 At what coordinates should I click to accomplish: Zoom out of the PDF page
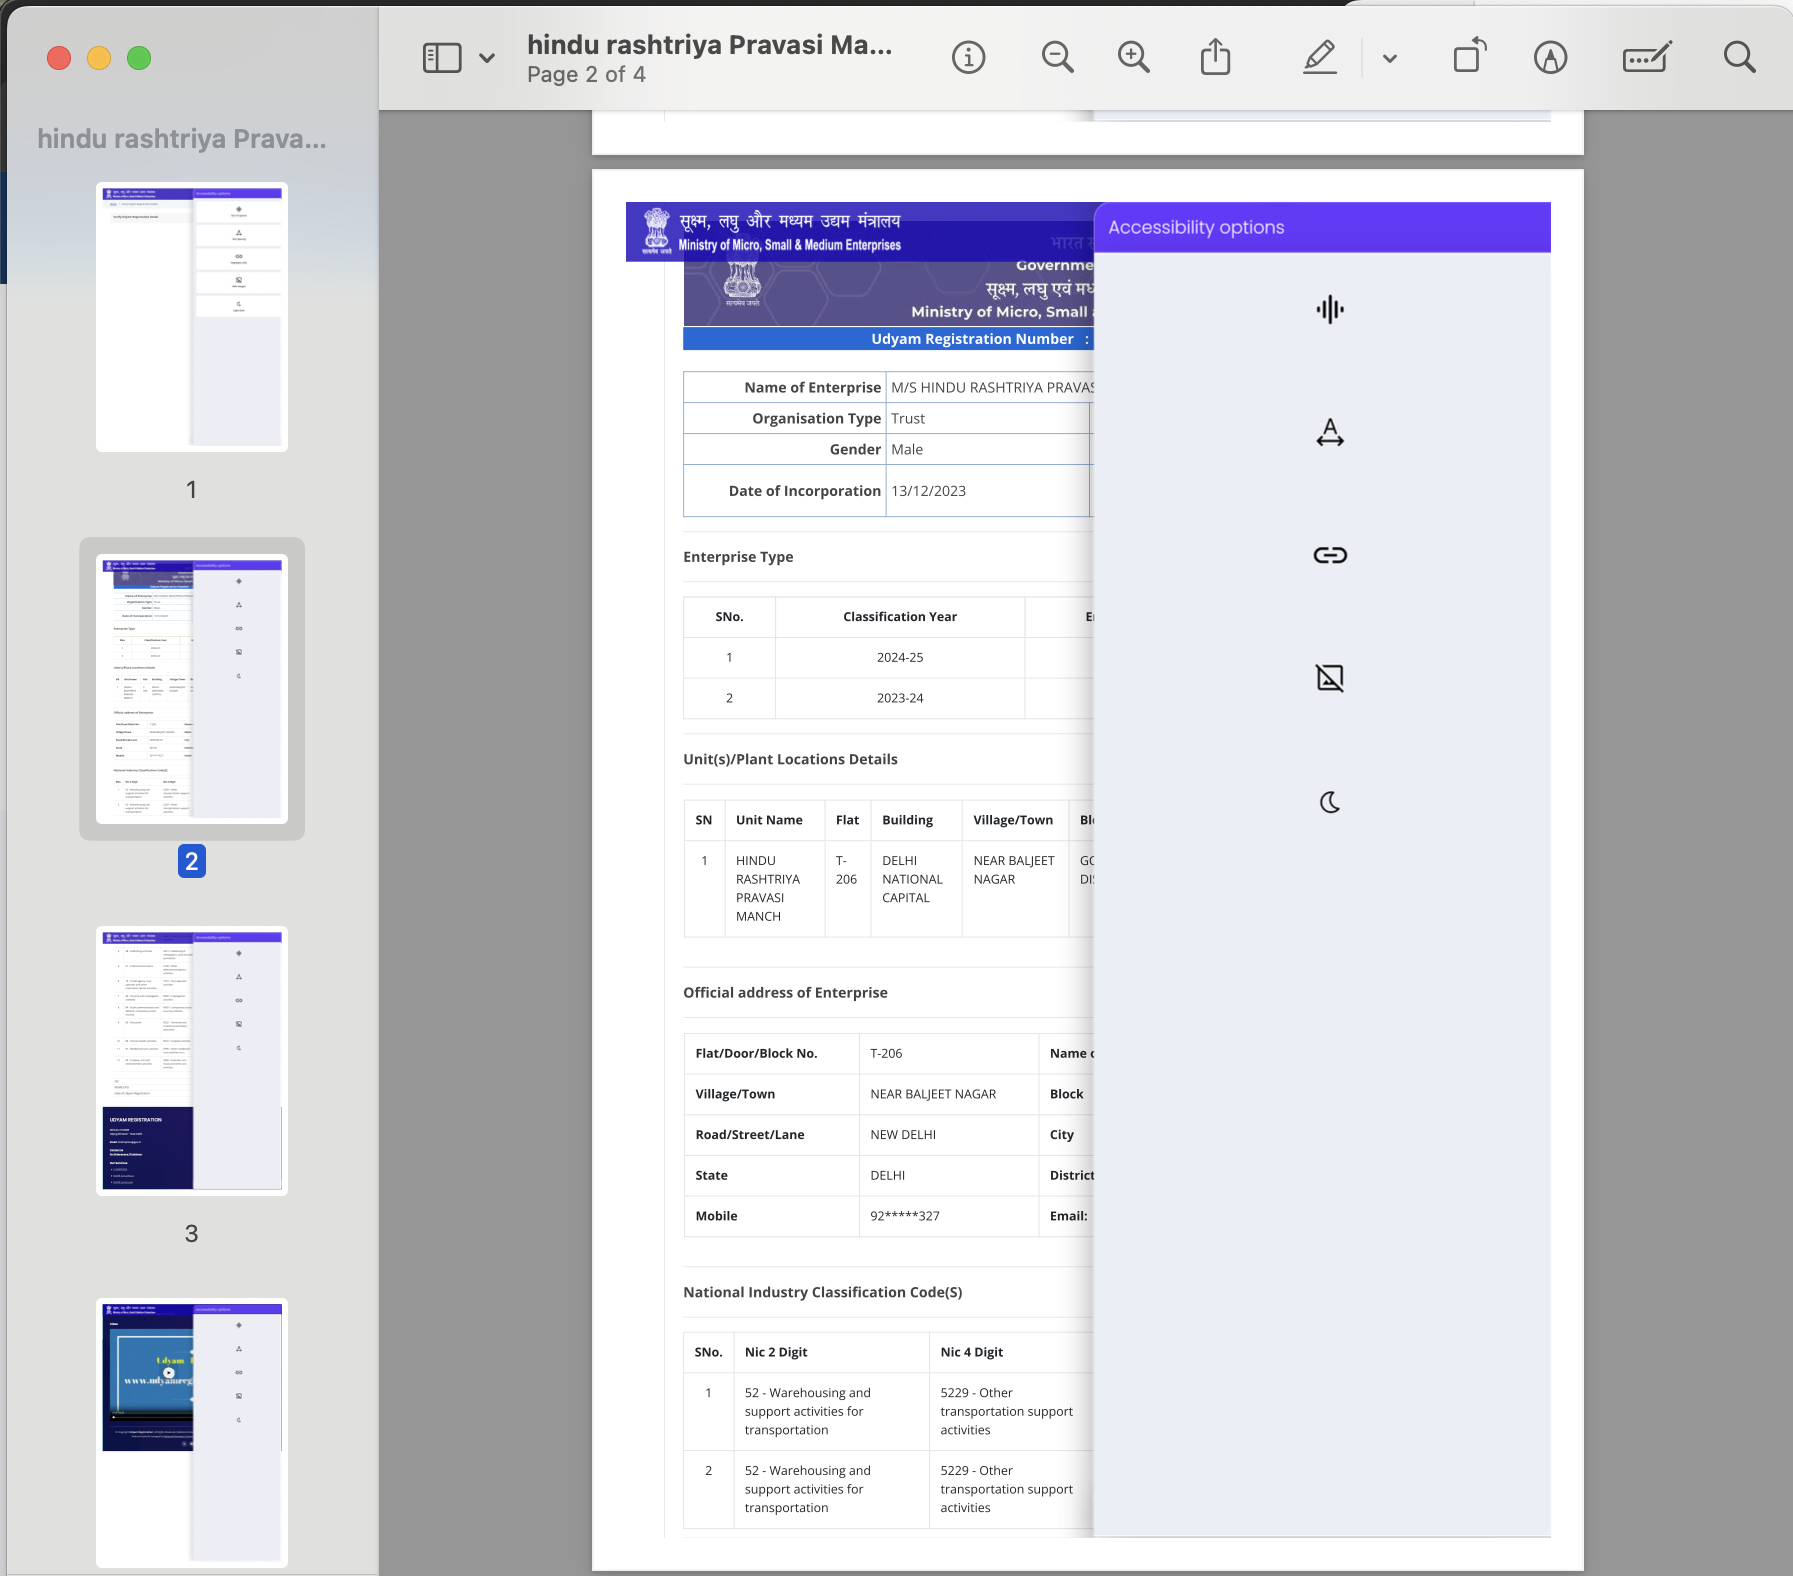pyautogui.click(x=1057, y=58)
